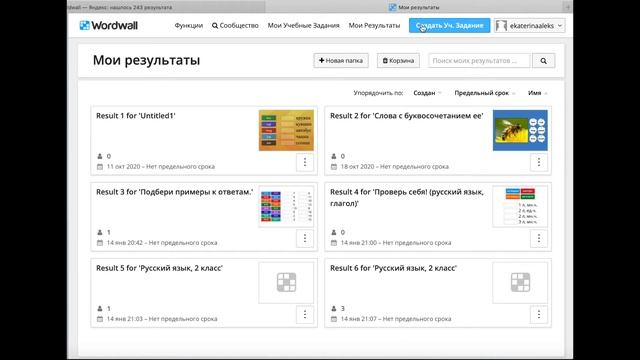Click the Wordwall logo
This screenshot has height=360, width=640.
pyautogui.click(x=109, y=25)
